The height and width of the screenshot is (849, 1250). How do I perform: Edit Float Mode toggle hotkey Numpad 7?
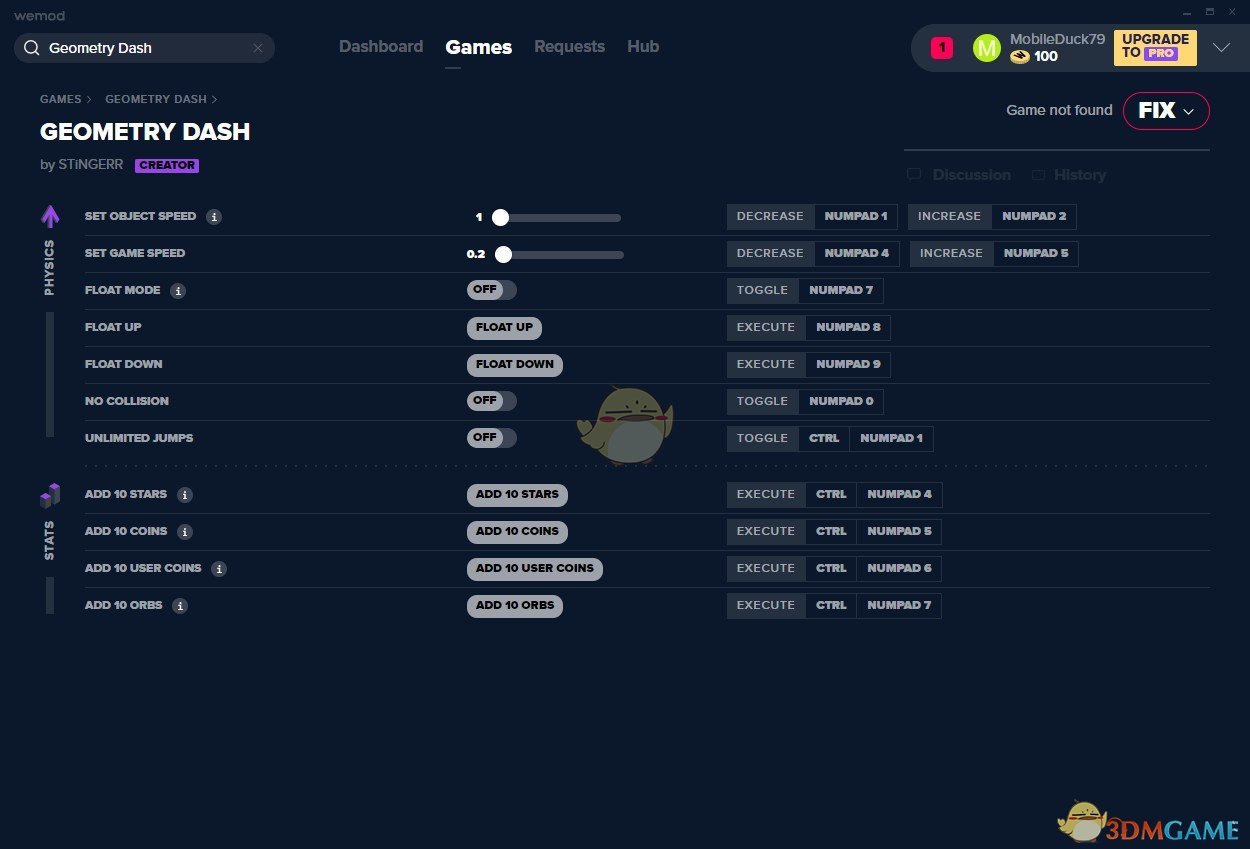[805, 291]
